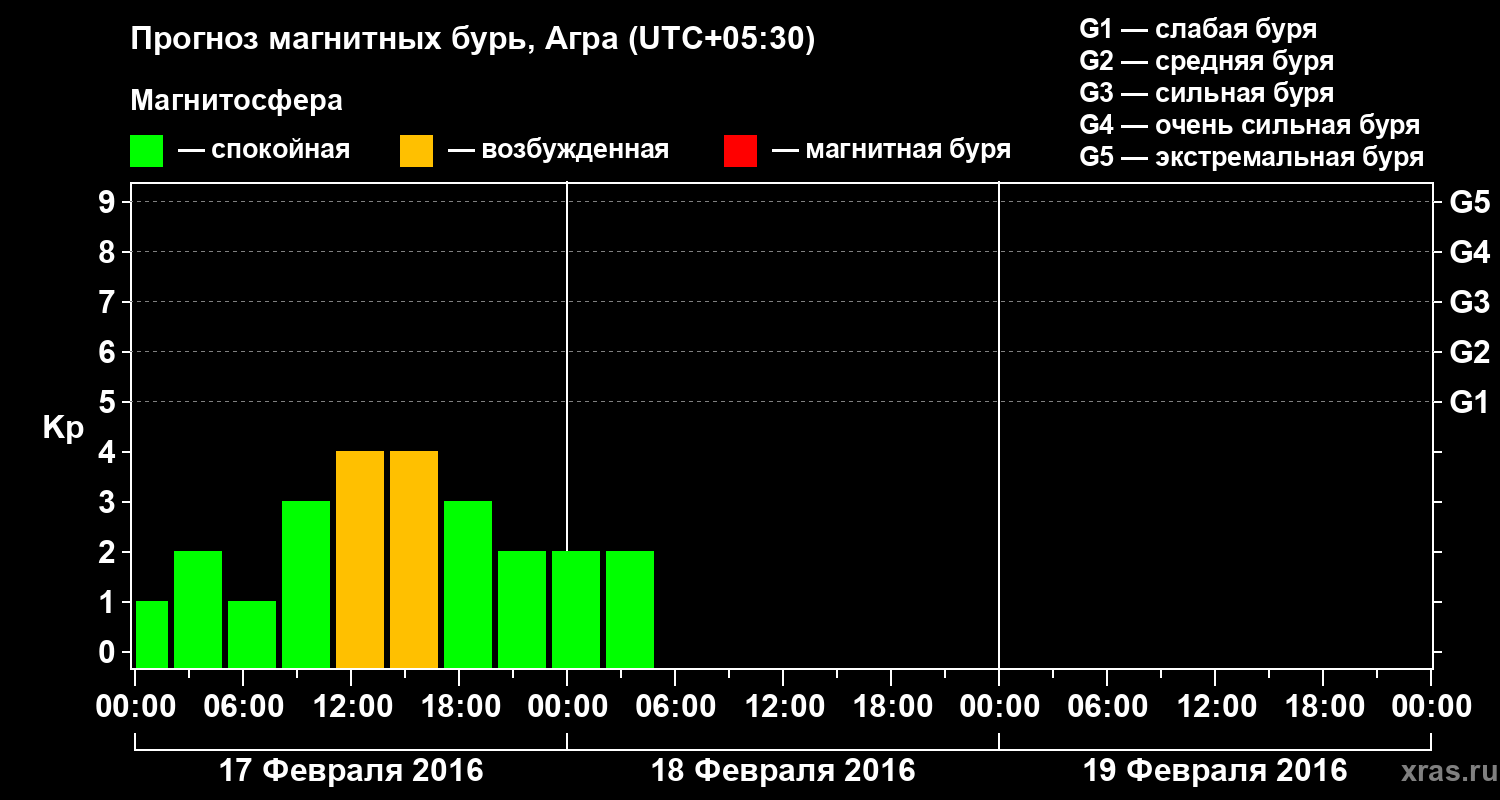Viewport: 1500px width, 800px height.
Task: Click the 'G5' right axis label
Action: [1470, 203]
